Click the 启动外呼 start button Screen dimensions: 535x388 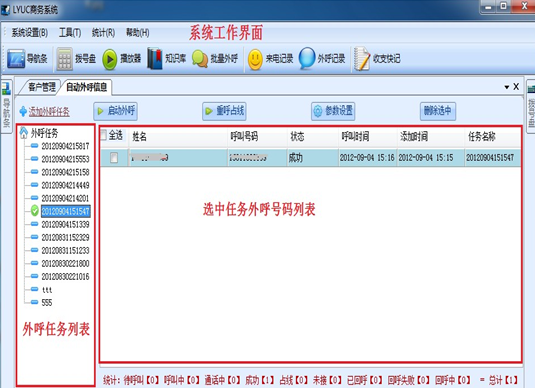[116, 111]
